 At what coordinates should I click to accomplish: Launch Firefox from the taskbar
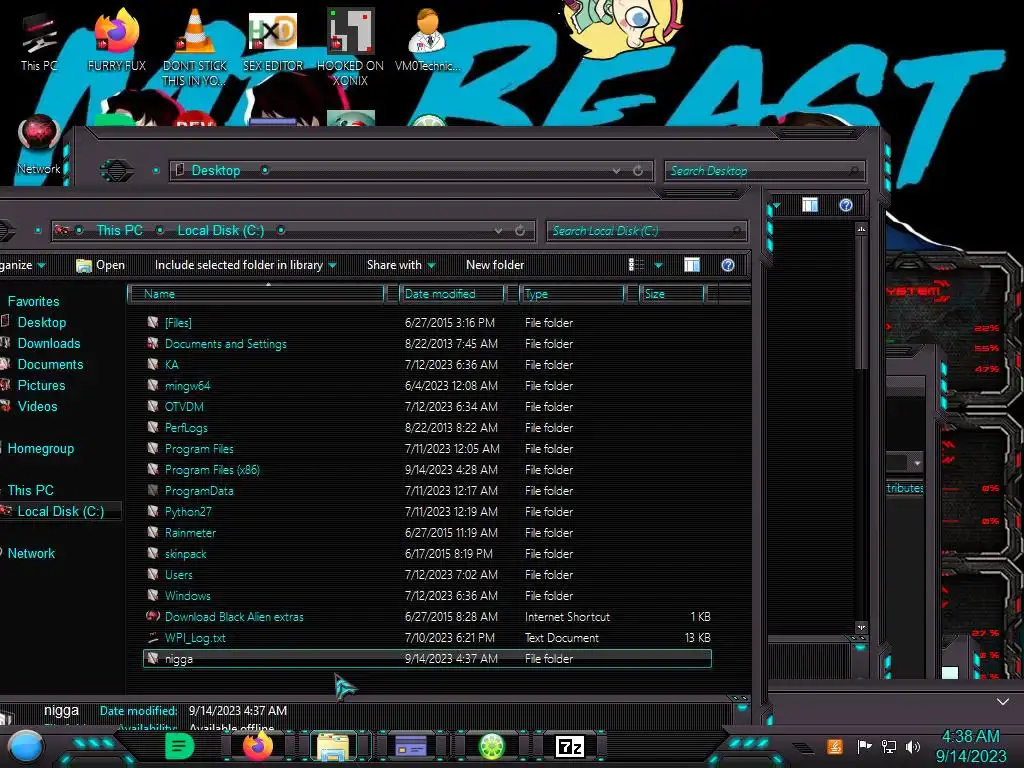(x=257, y=746)
